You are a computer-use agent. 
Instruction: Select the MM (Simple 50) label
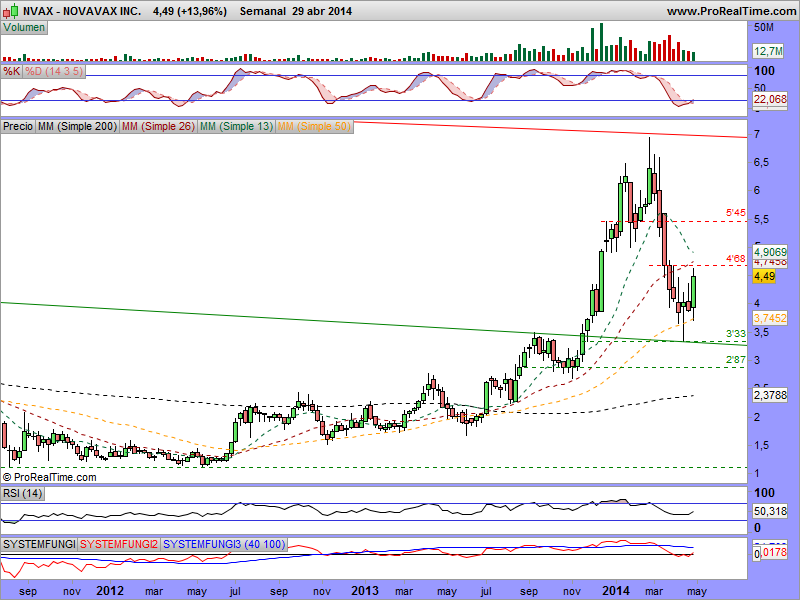[x=314, y=126]
